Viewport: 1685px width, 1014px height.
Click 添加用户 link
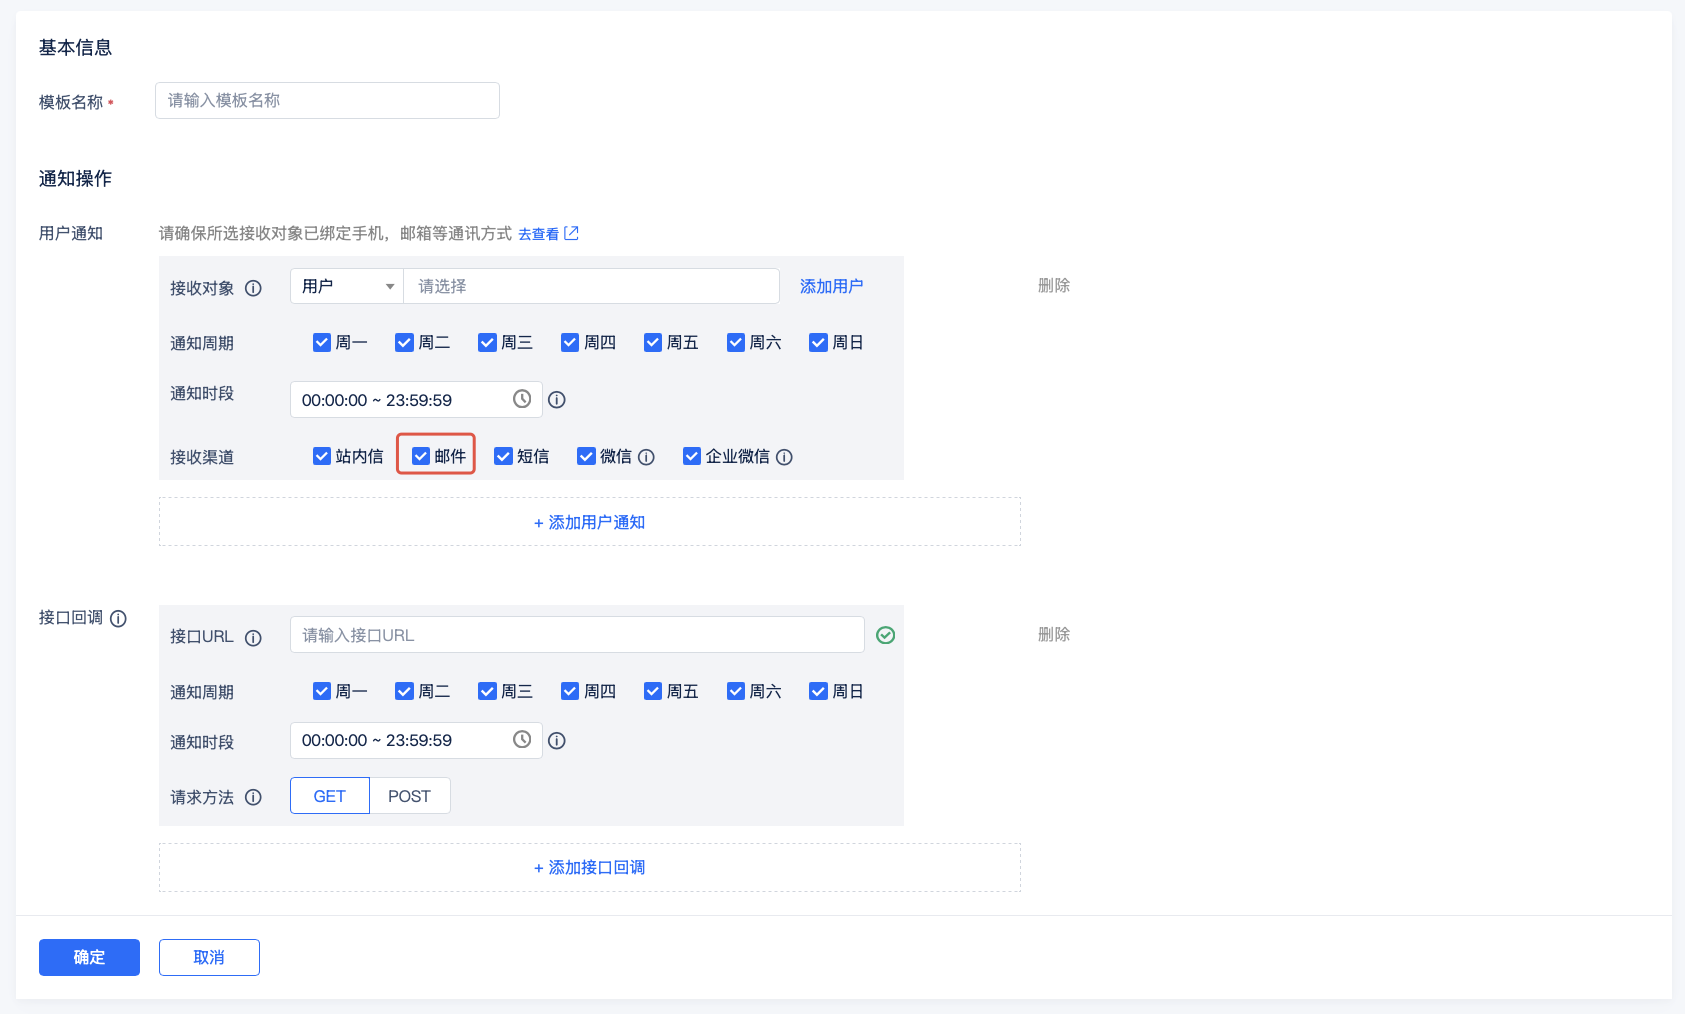click(831, 286)
